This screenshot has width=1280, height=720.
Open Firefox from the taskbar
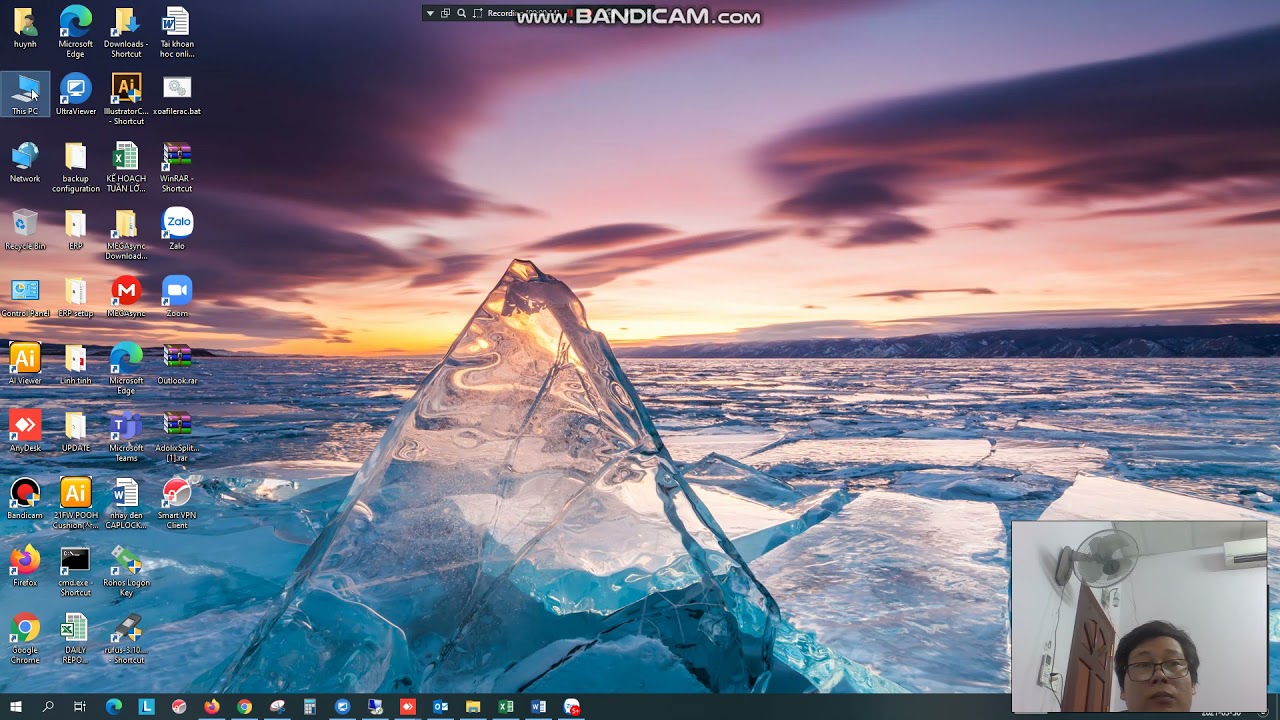tap(212, 707)
